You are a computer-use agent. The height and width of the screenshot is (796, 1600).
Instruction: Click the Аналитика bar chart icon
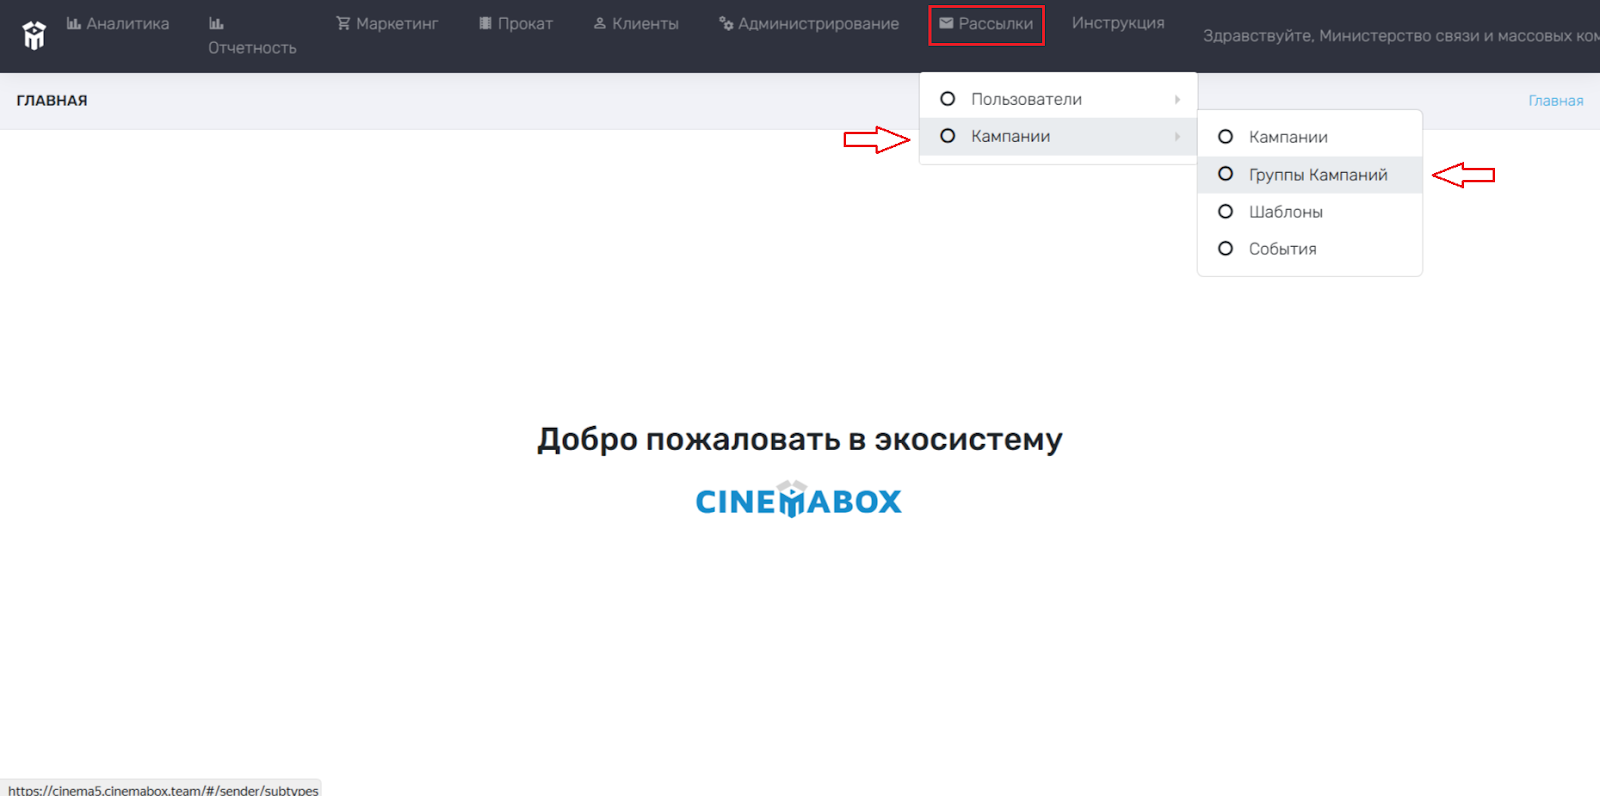(x=74, y=23)
